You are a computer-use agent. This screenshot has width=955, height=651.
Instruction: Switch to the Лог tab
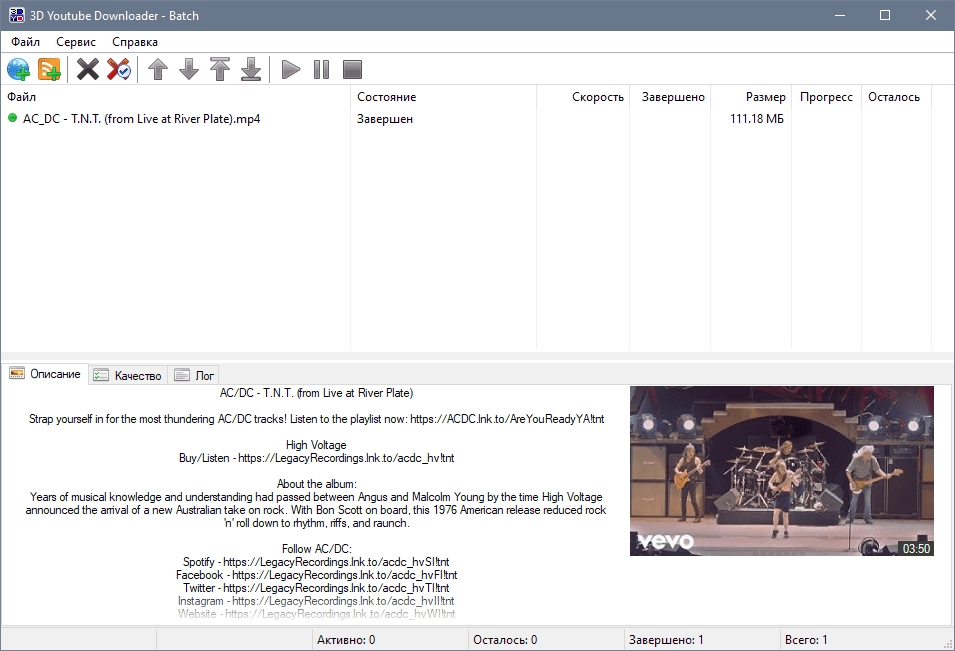194,376
